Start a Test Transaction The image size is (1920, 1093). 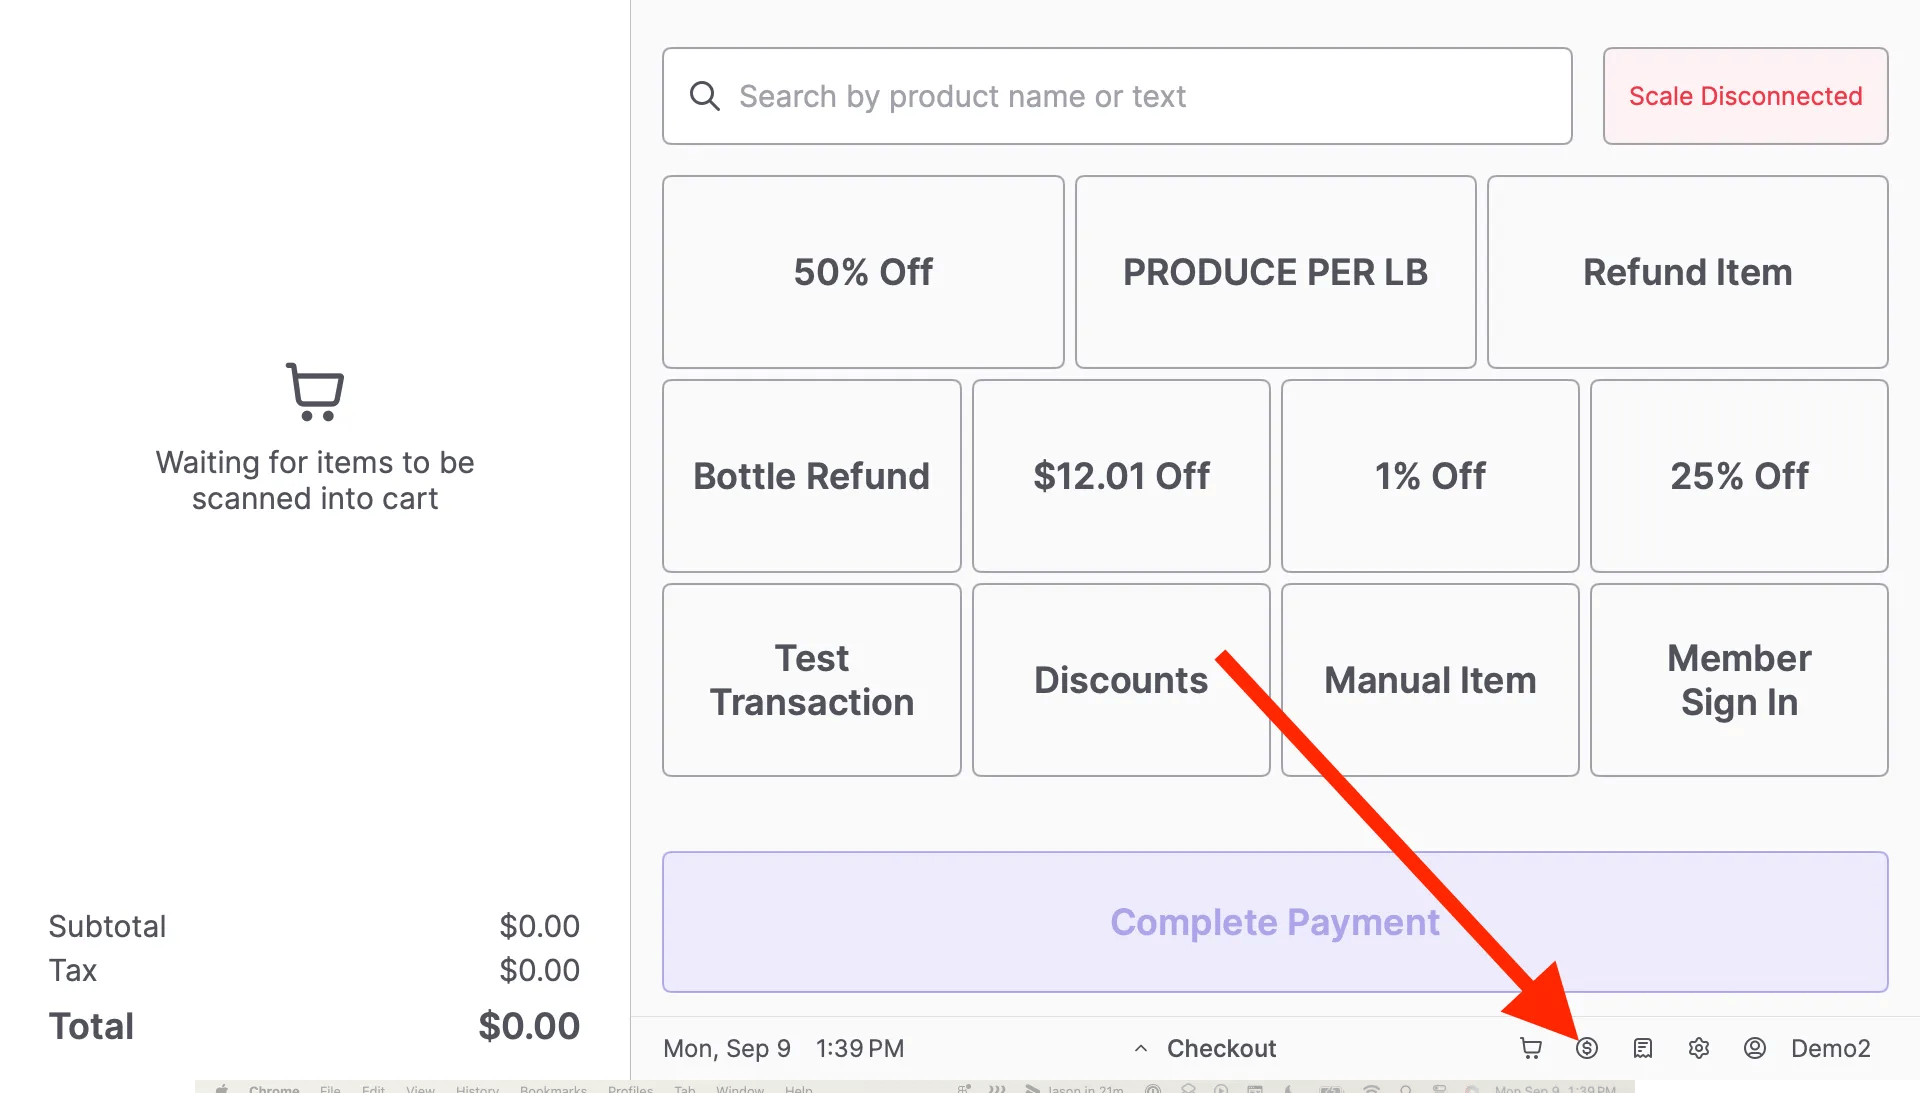tap(811, 680)
